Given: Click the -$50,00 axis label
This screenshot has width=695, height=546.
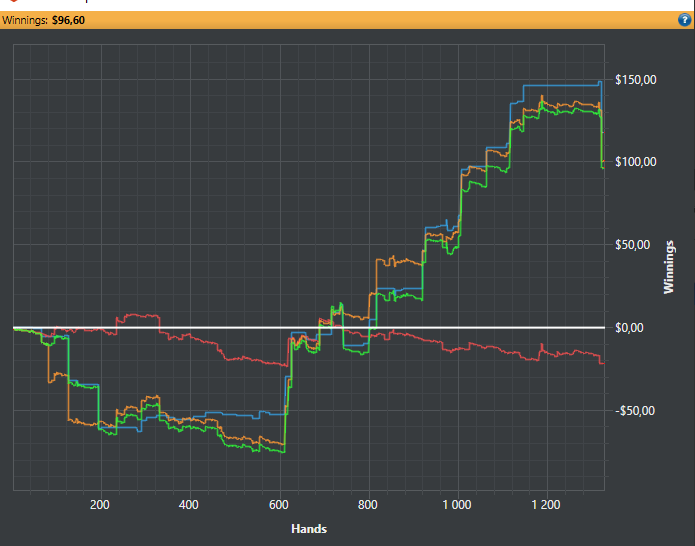Looking at the screenshot, I should click(x=636, y=410).
